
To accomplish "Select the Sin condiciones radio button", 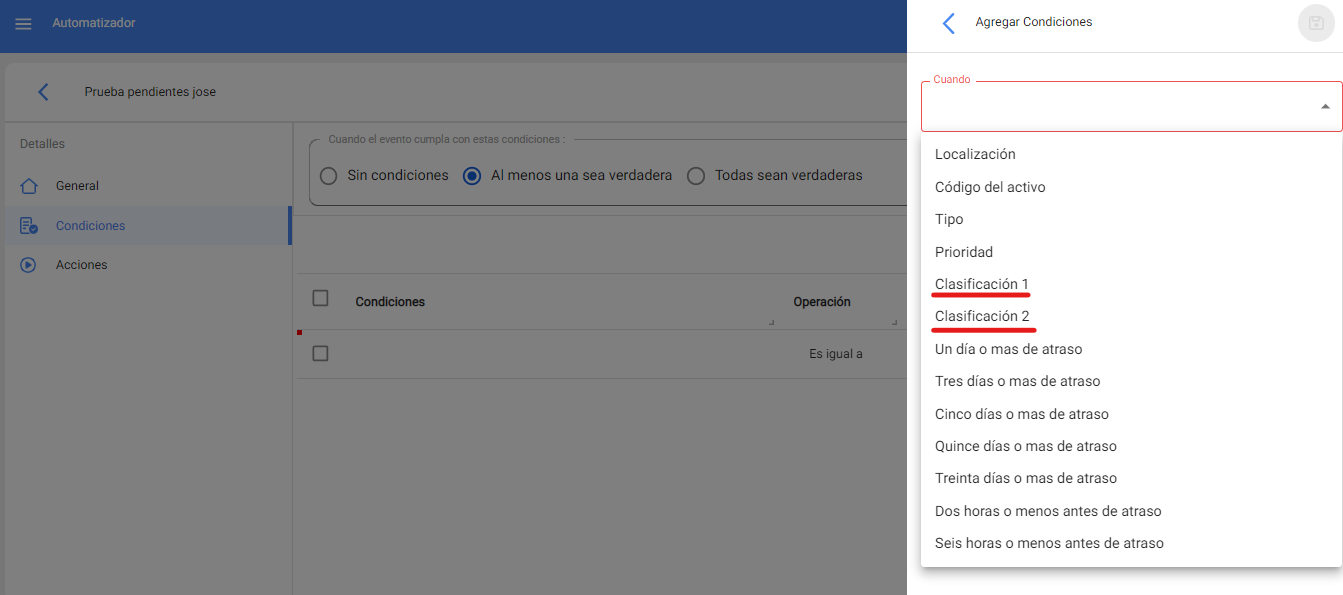I will click(328, 176).
